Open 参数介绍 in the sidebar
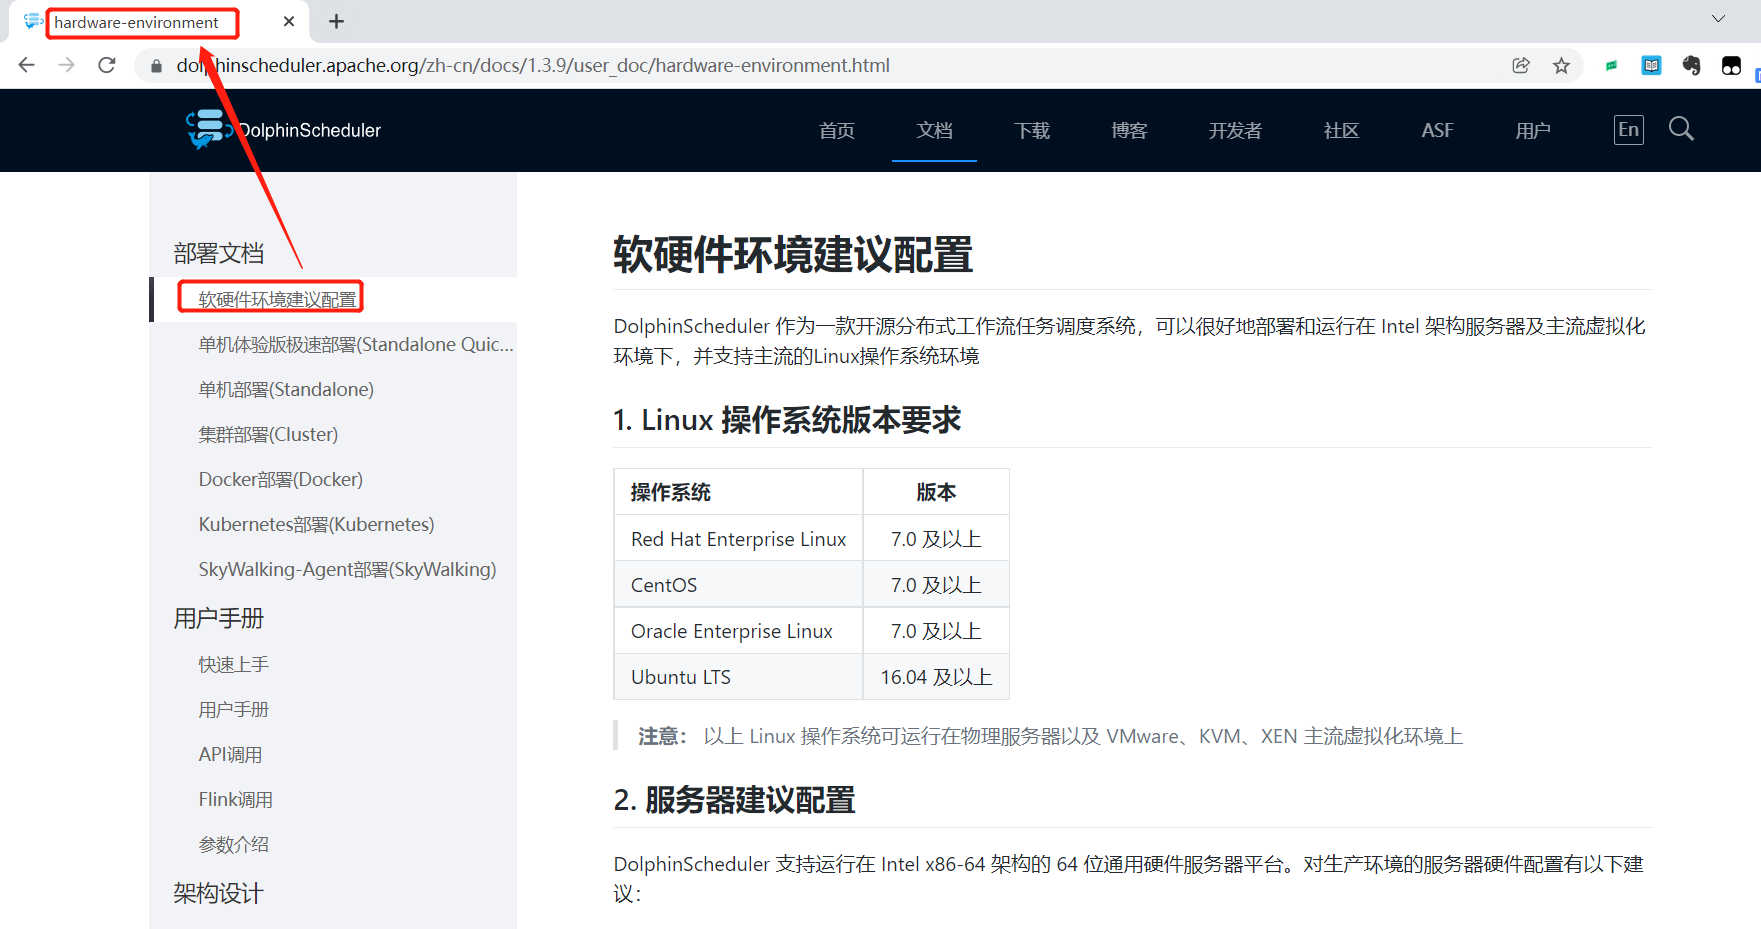This screenshot has width=1761, height=929. click(x=234, y=845)
